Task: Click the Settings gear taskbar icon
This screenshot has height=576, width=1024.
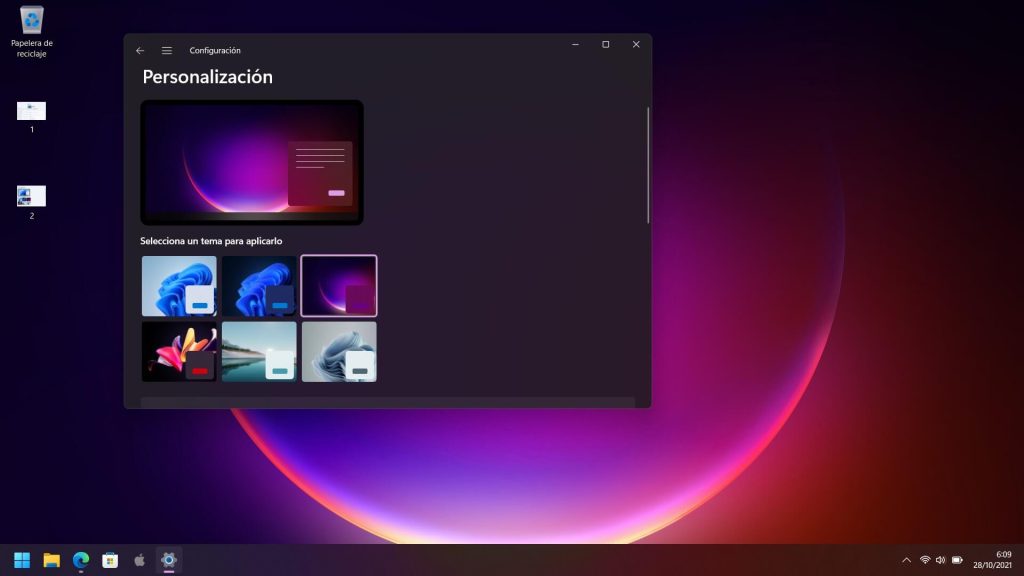Action: (168, 560)
